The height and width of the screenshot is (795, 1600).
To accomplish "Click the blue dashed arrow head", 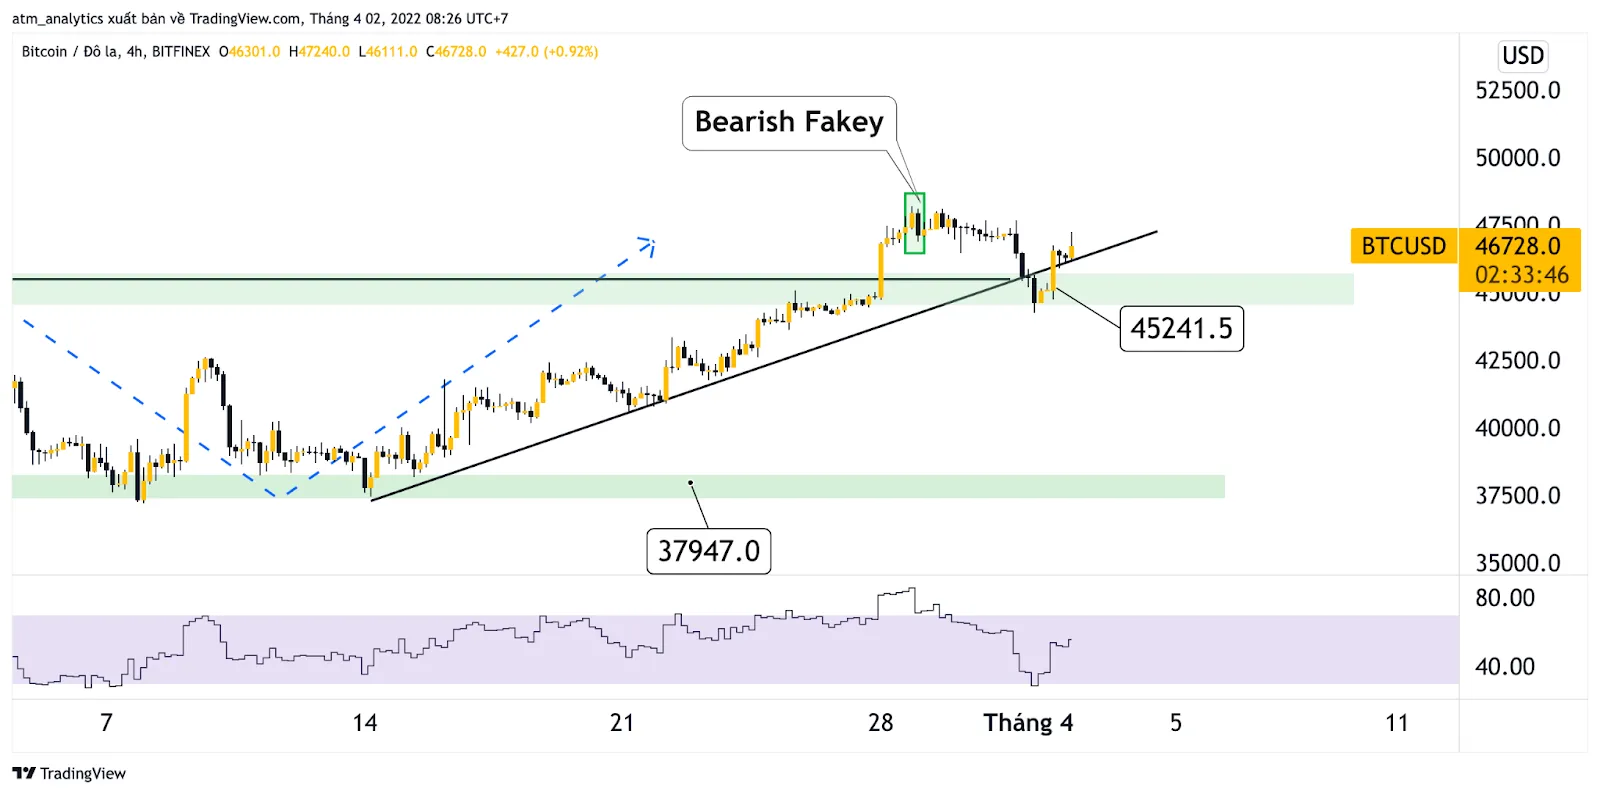I will [x=647, y=244].
